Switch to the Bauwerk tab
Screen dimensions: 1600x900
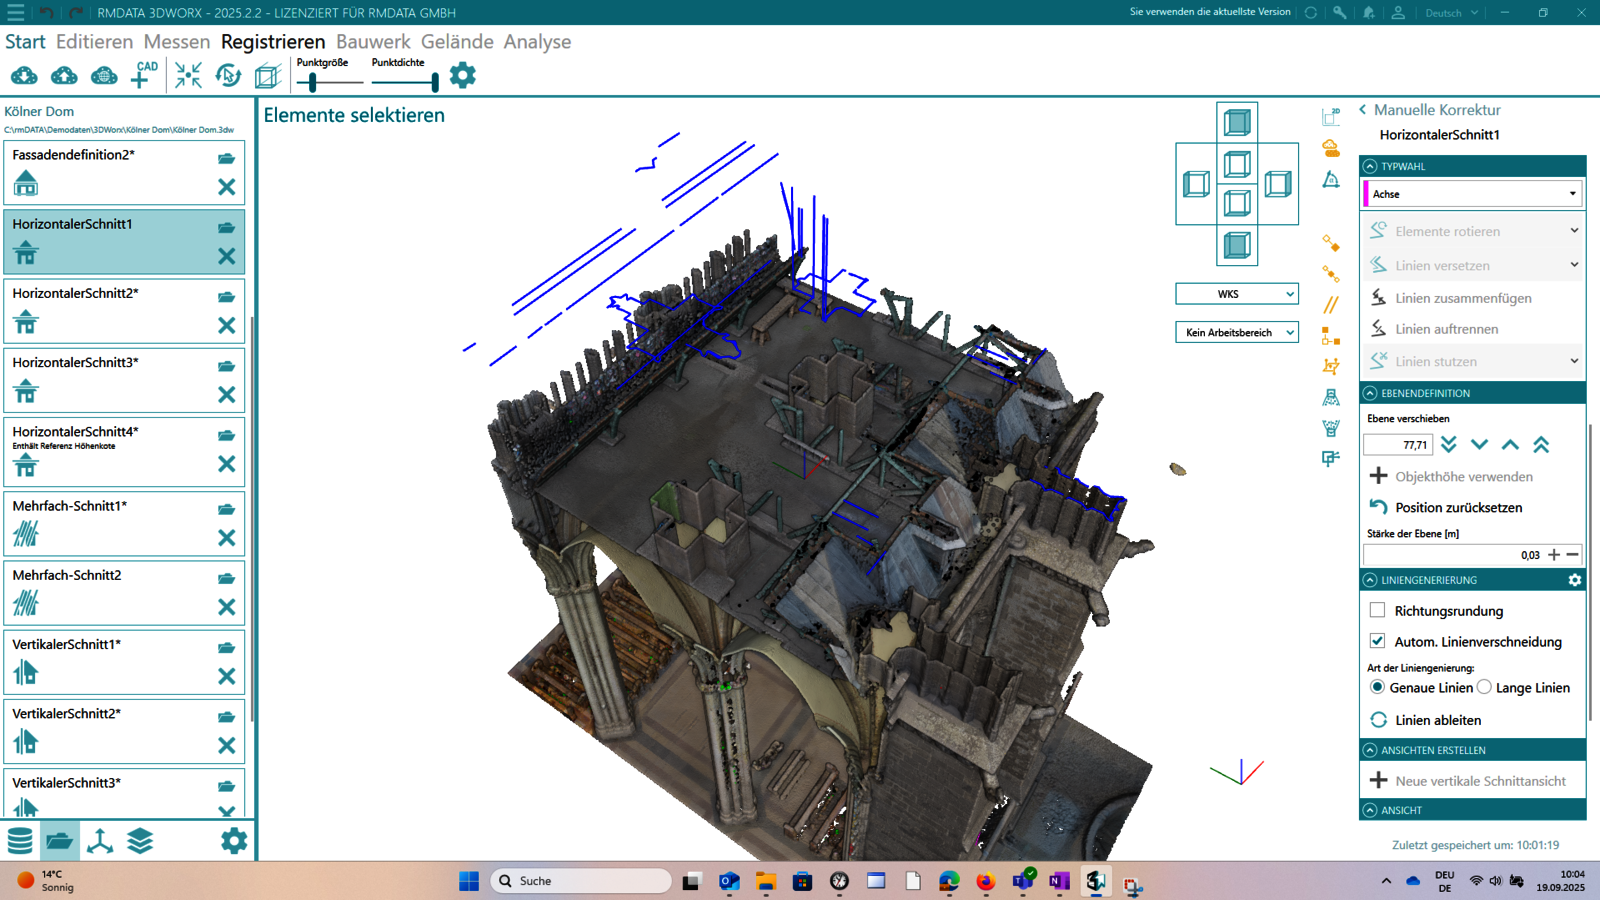click(373, 42)
